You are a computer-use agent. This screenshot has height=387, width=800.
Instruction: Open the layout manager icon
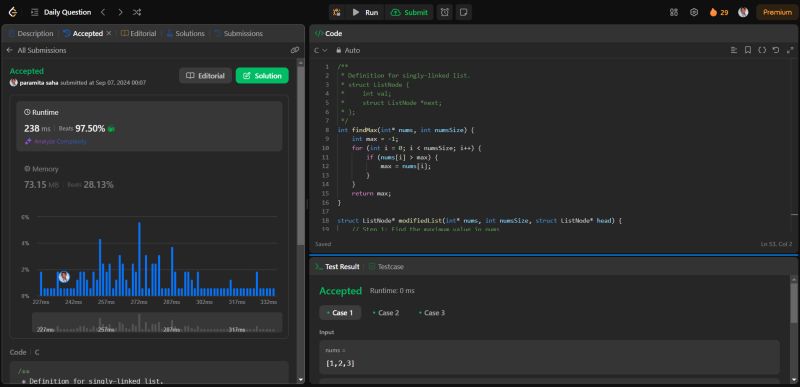pyautogui.click(x=674, y=12)
